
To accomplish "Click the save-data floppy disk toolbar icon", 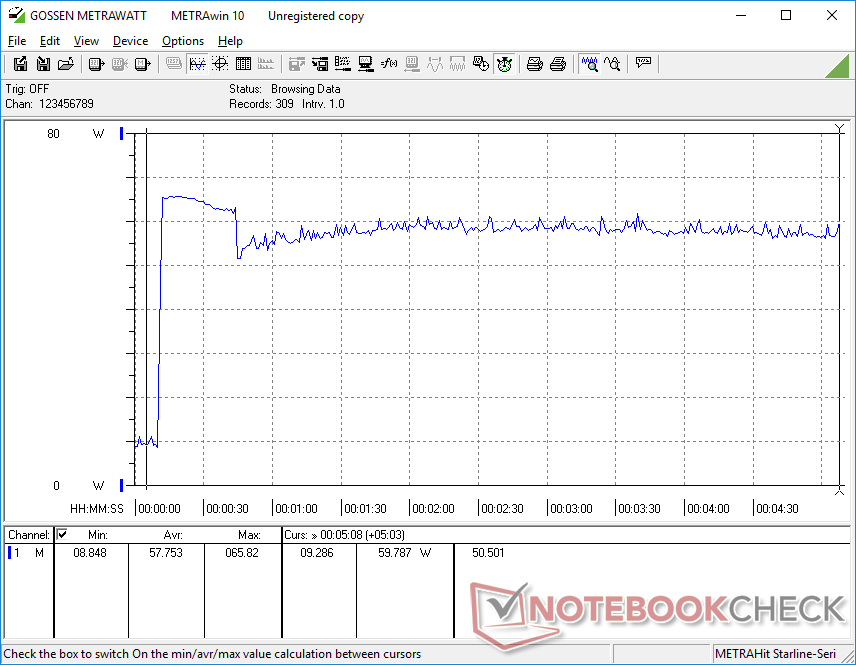I will point(20,64).
